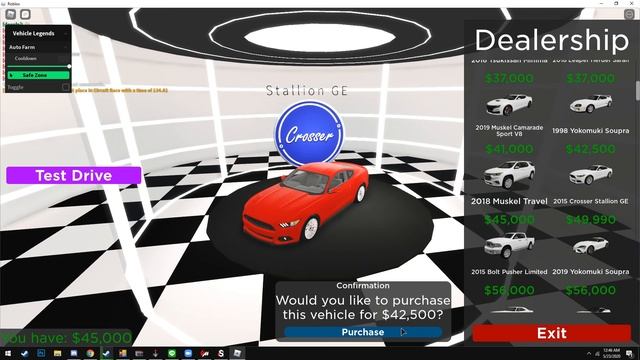Image resolution: width=640 pixels, height=360 pixels.
Task: Open the Zoom taskbar icon
Action: coord(188,353)
